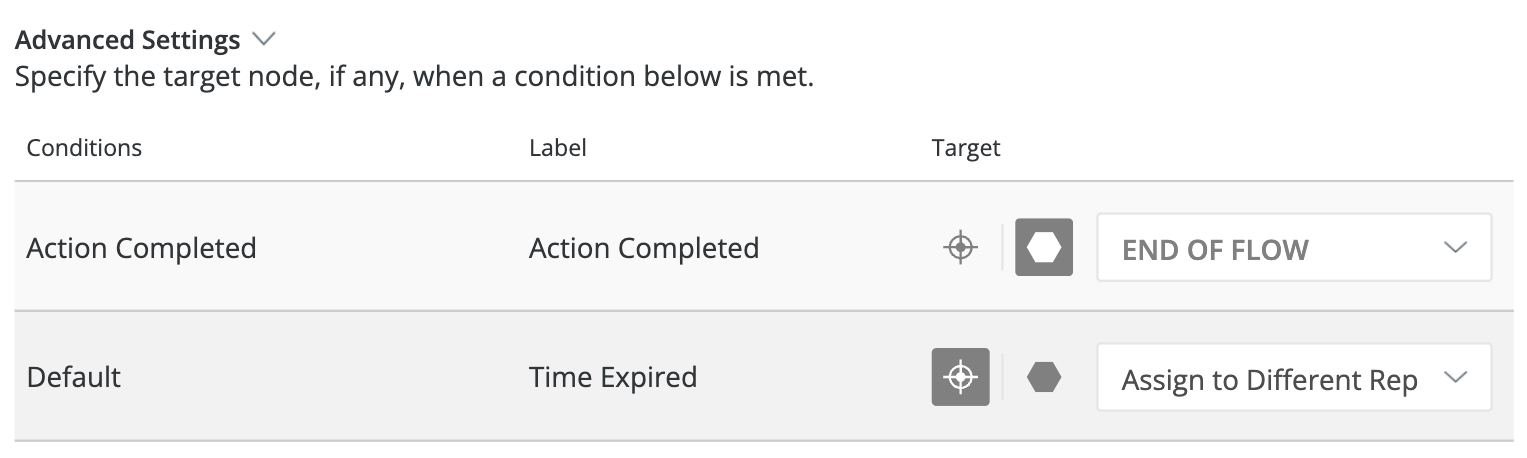
Task: Click the Target column header
Action: coord(966,148)
